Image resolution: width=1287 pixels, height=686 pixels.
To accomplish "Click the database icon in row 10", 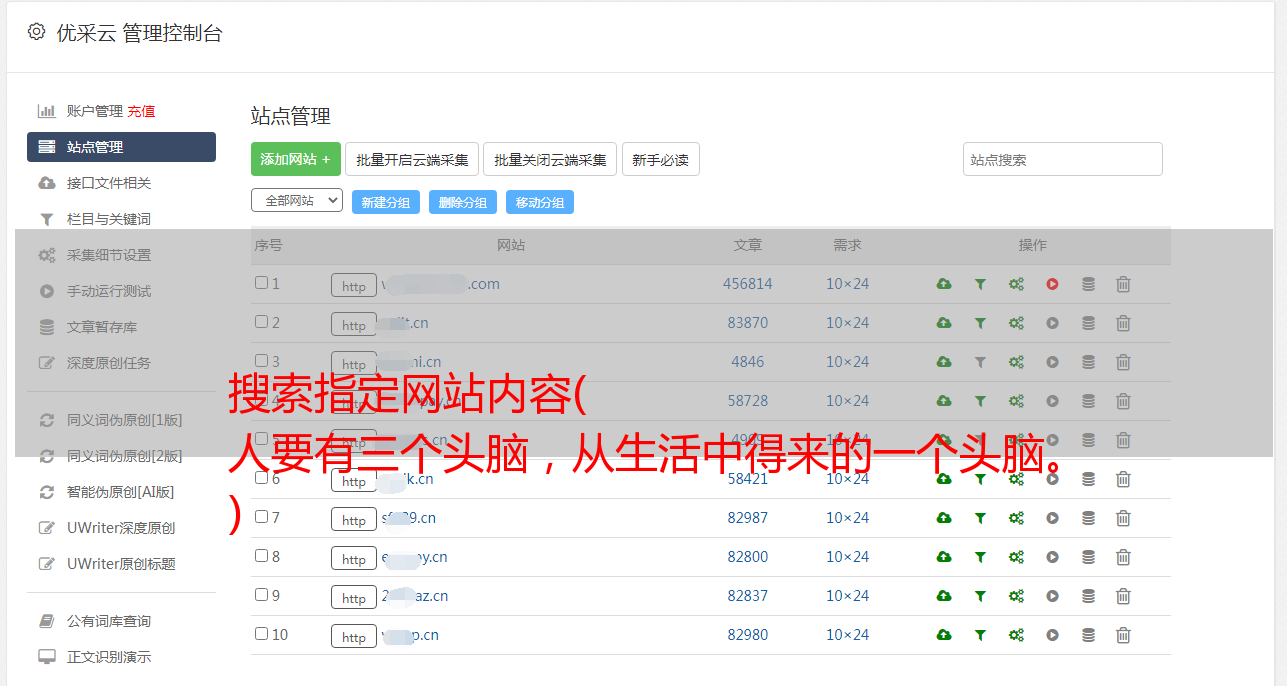I will 1088,635.
